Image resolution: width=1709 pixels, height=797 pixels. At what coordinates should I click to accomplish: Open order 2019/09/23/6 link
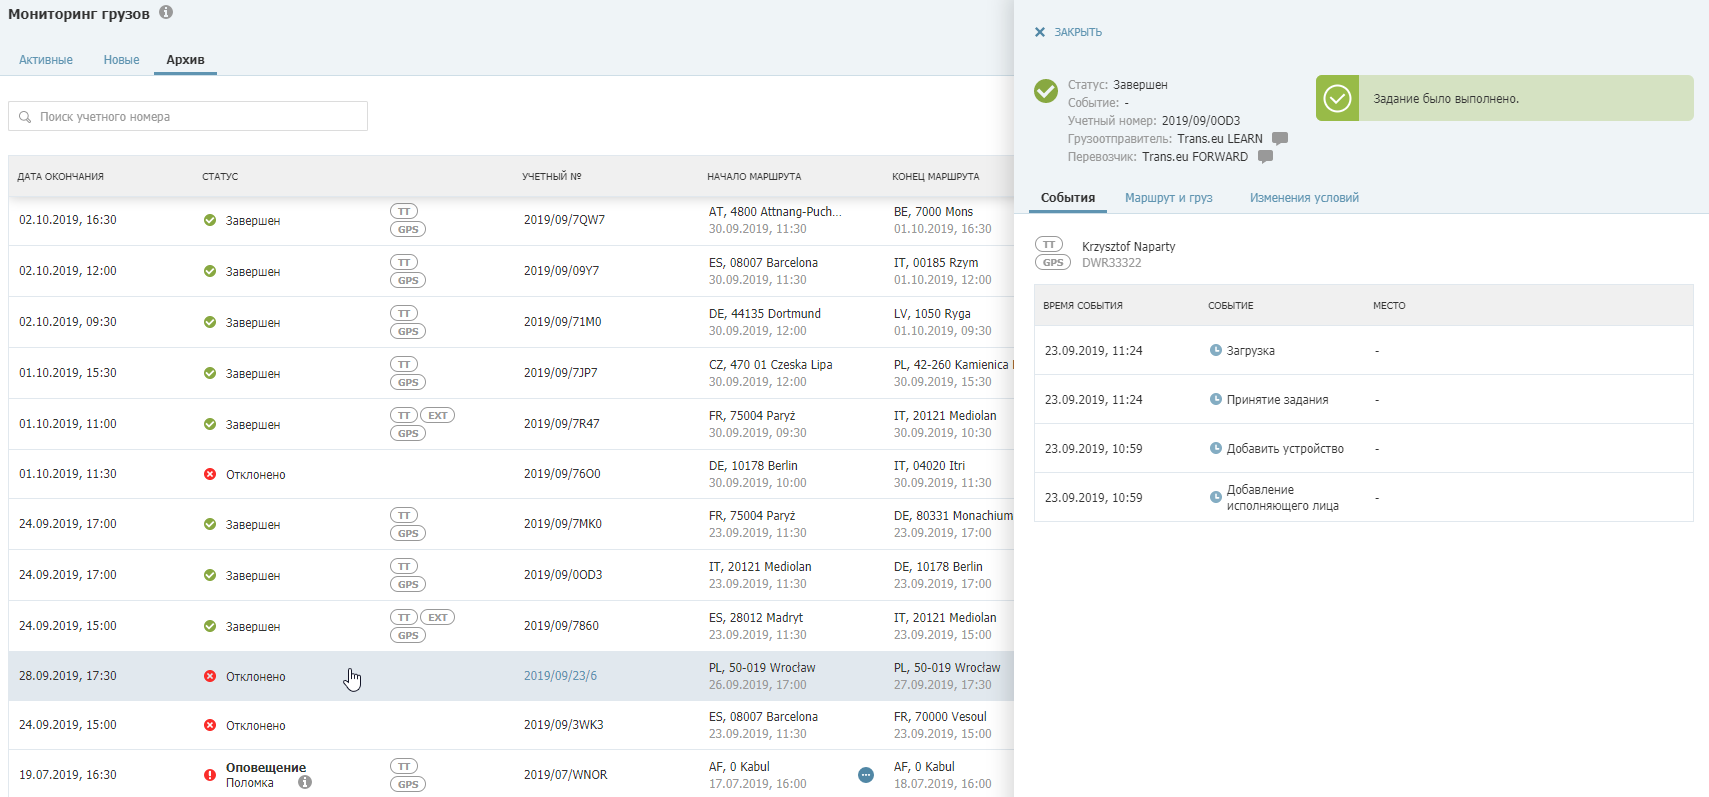(560, 676)
